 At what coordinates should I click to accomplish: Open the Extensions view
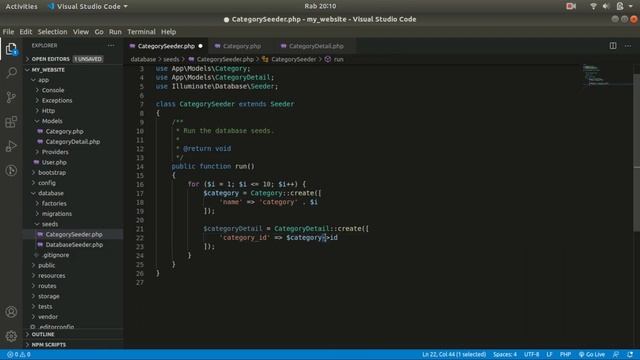(x=11, y=122)
